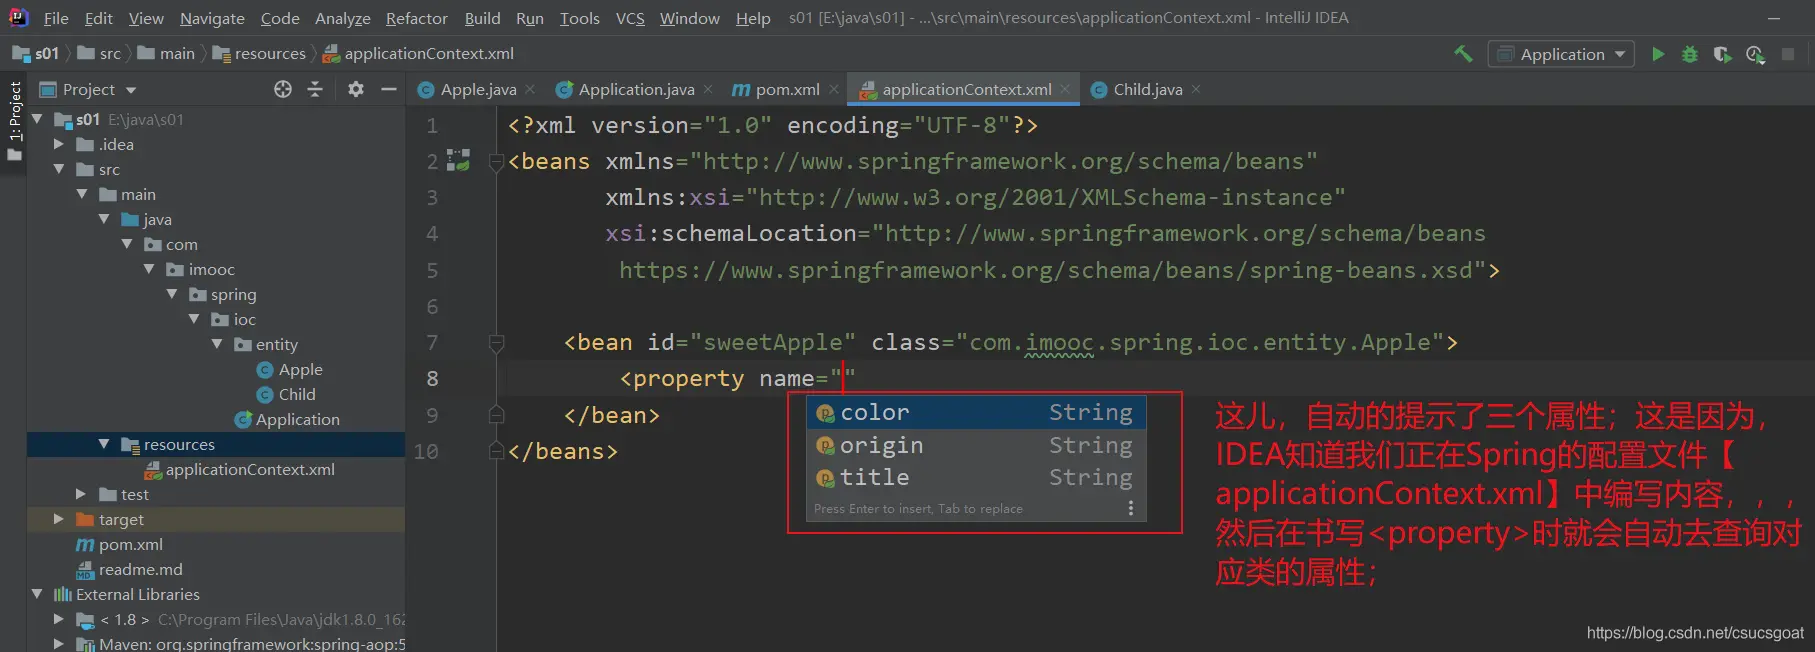The width and height of the screenshot is (1815, 652).
Task: Select the title completion suggestion
Action: [x=976, y=478]
